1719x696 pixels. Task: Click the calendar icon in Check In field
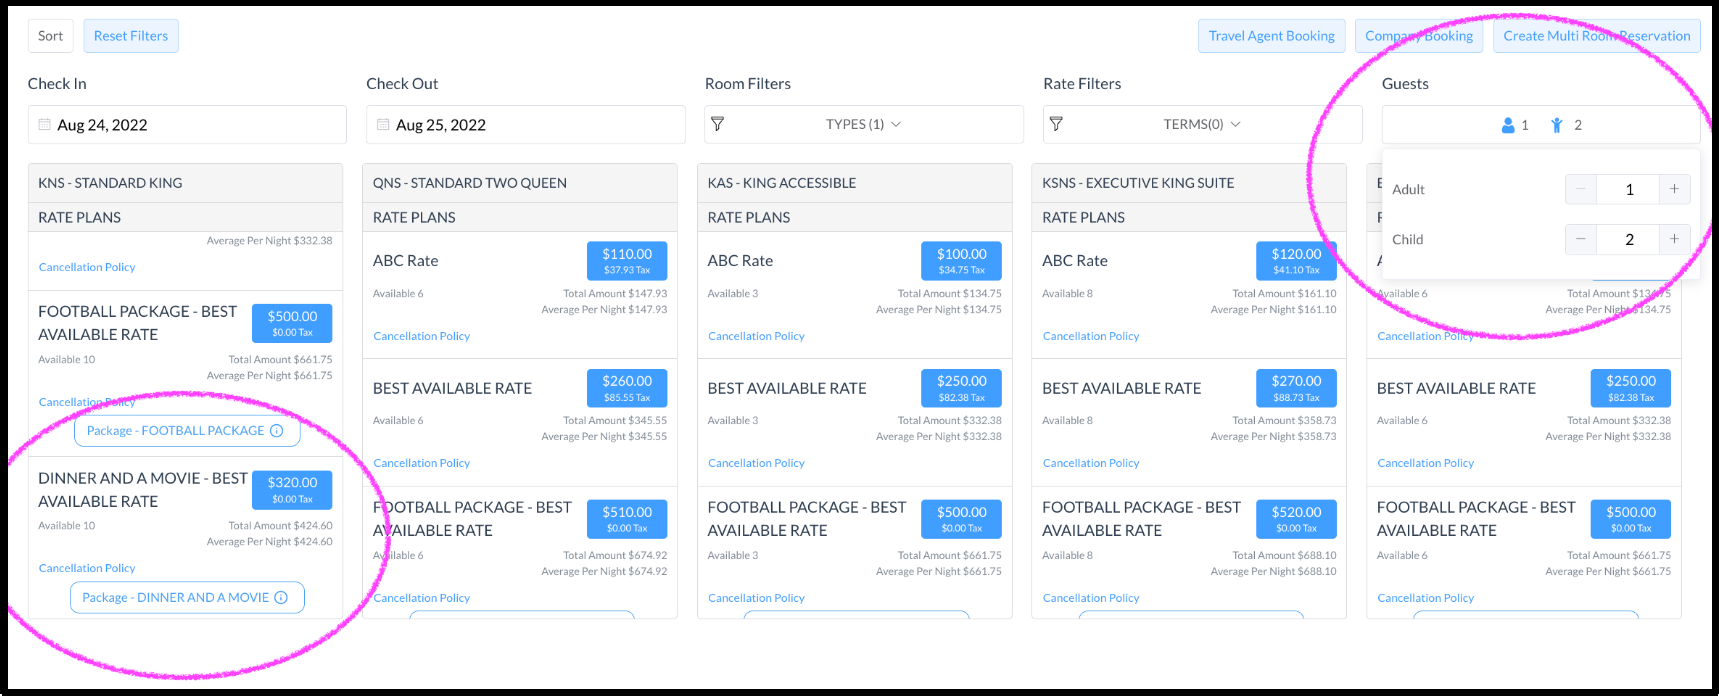(45, 125)
